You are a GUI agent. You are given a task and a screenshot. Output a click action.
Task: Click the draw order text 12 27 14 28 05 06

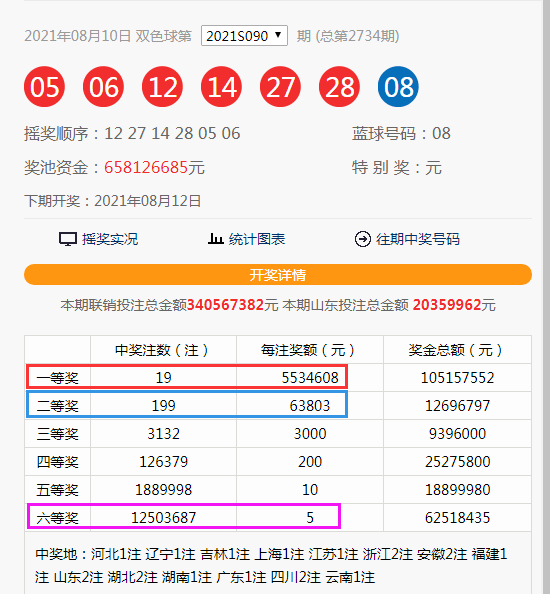172,133
